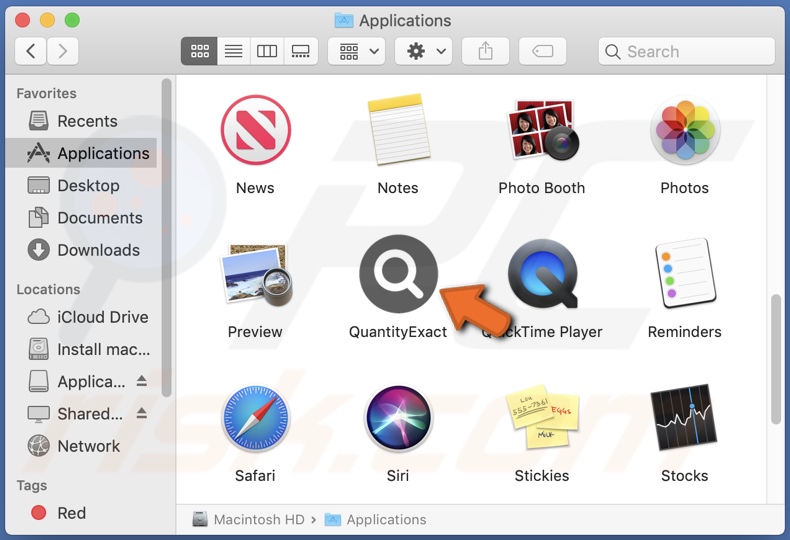This screenshot has width=790, height=540.
Task: Open the Safari compass icon
Action: [255, 418]
